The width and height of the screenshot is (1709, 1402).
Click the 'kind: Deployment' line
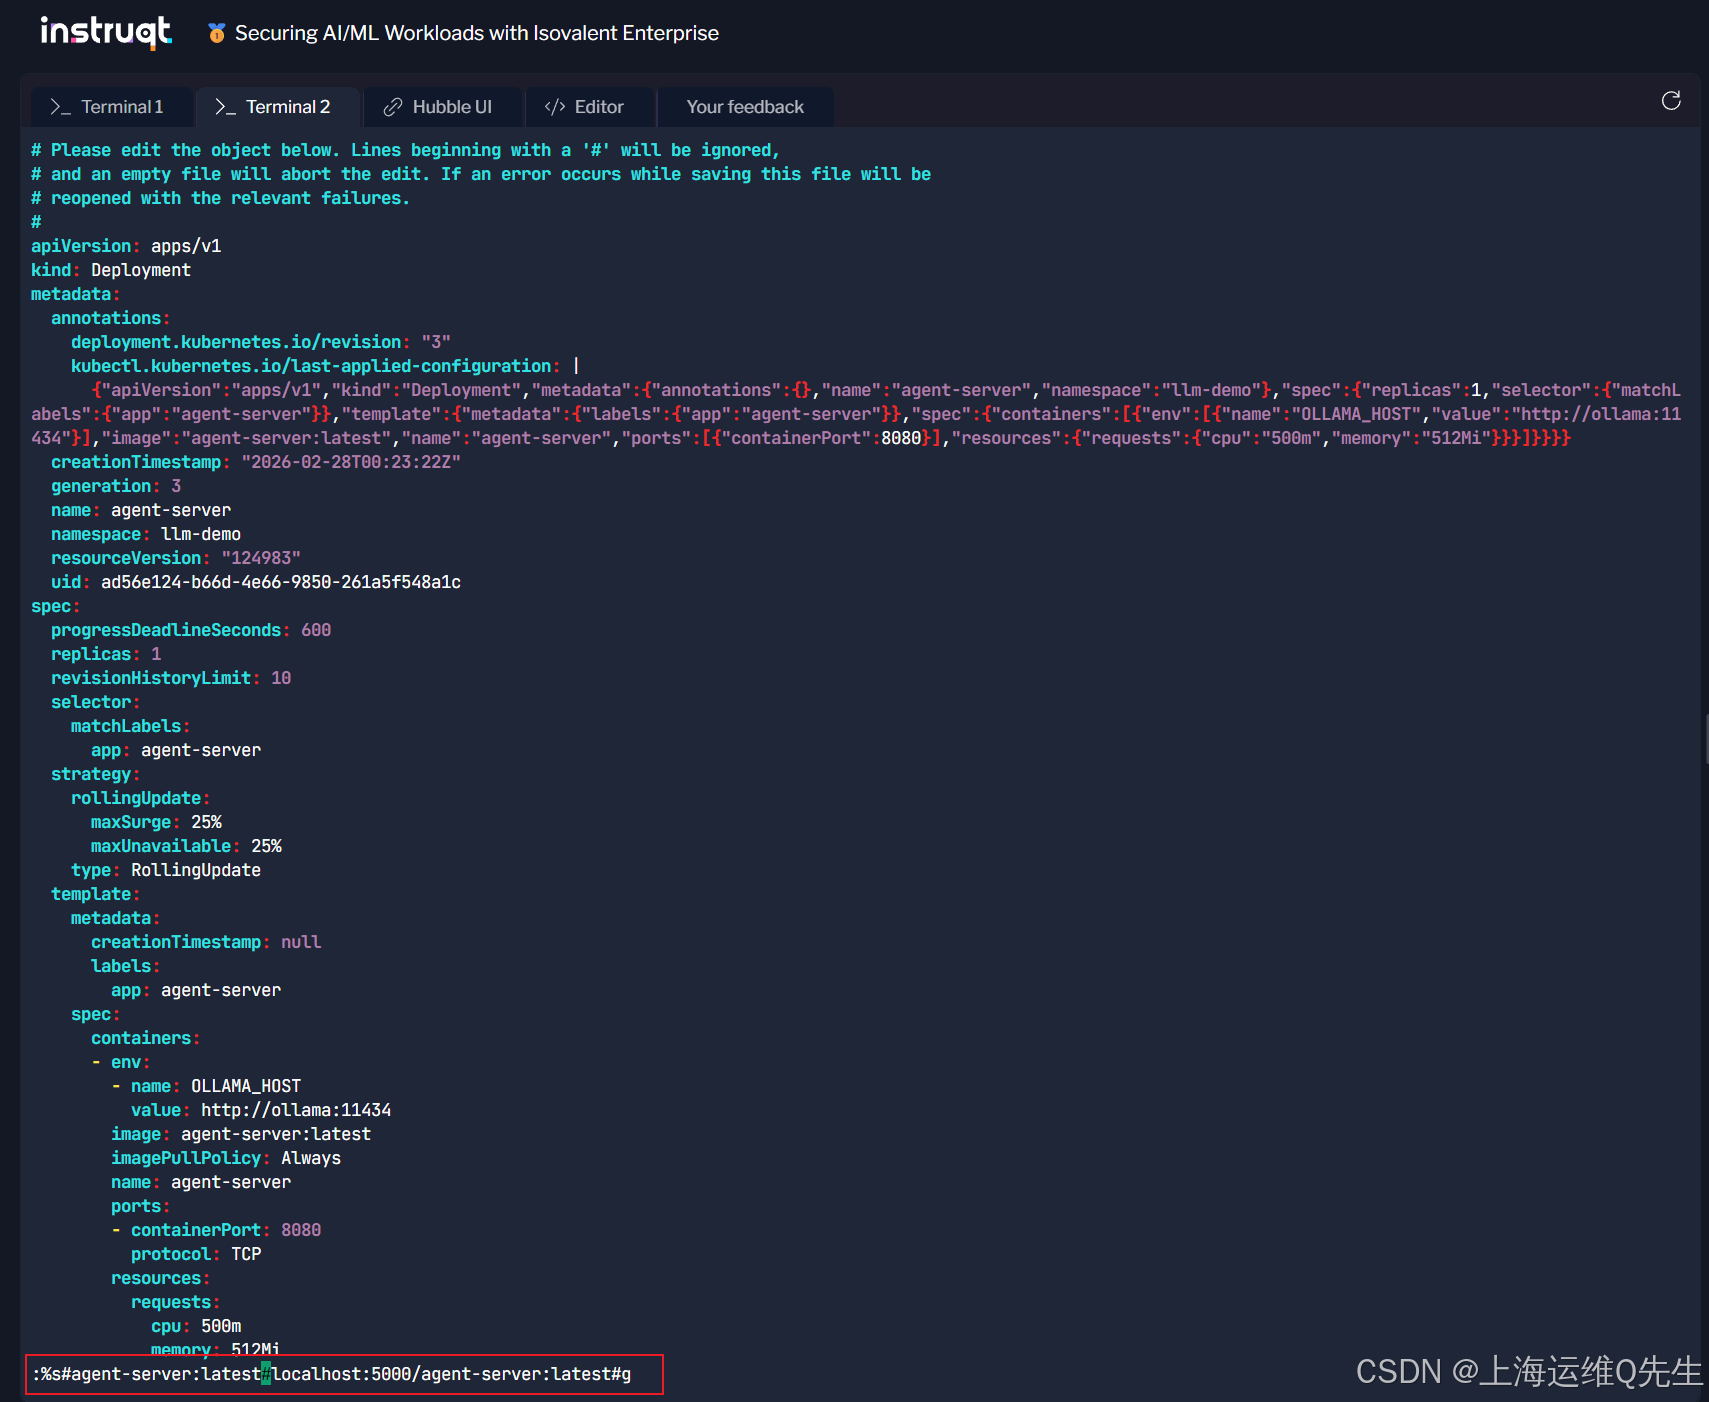click(111, 270)
